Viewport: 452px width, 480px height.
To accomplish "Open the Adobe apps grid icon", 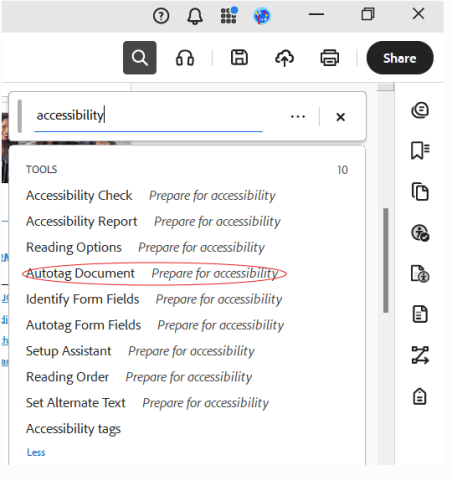I will [229, 15].
